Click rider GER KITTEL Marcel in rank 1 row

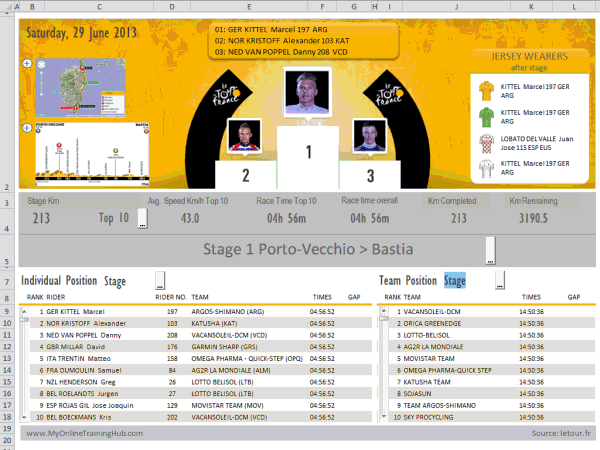coord(75,311)
